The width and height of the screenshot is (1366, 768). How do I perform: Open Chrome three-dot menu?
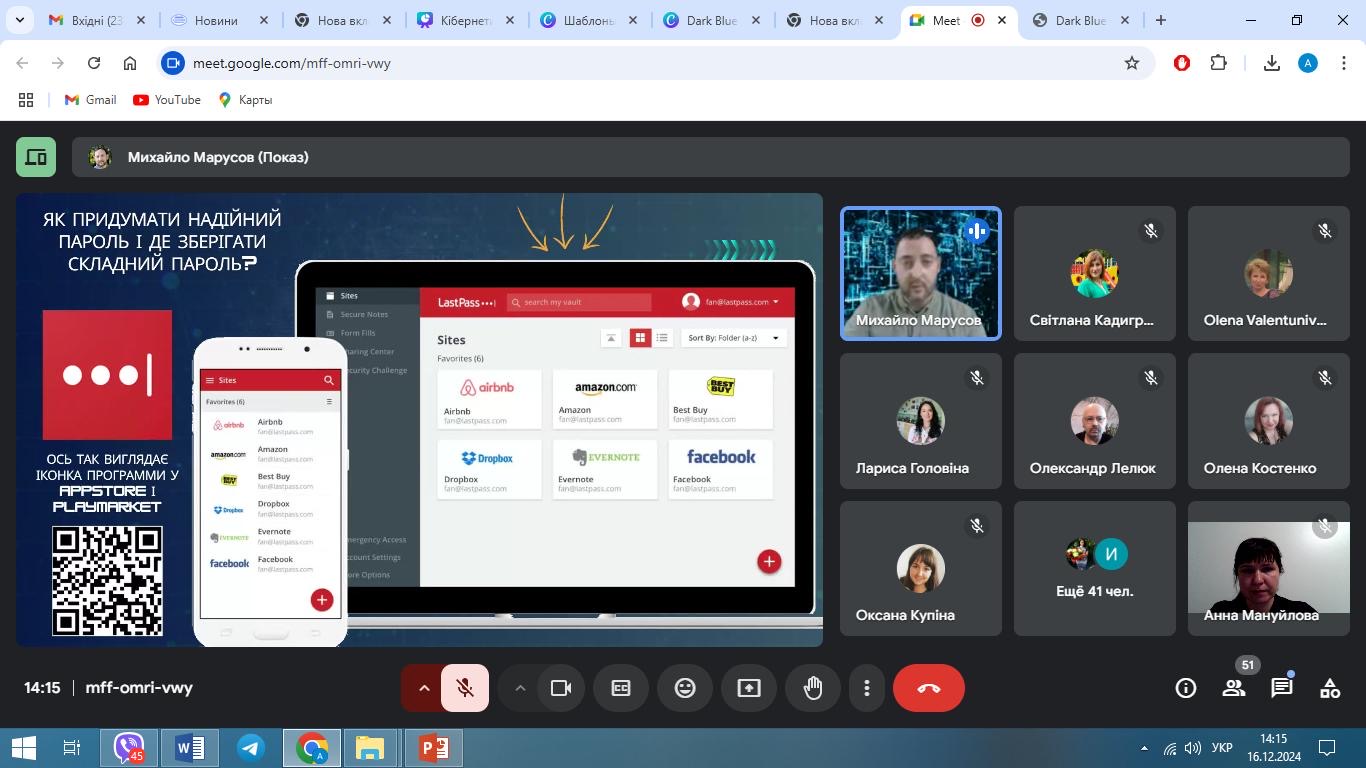click(x=1343, y=63)
